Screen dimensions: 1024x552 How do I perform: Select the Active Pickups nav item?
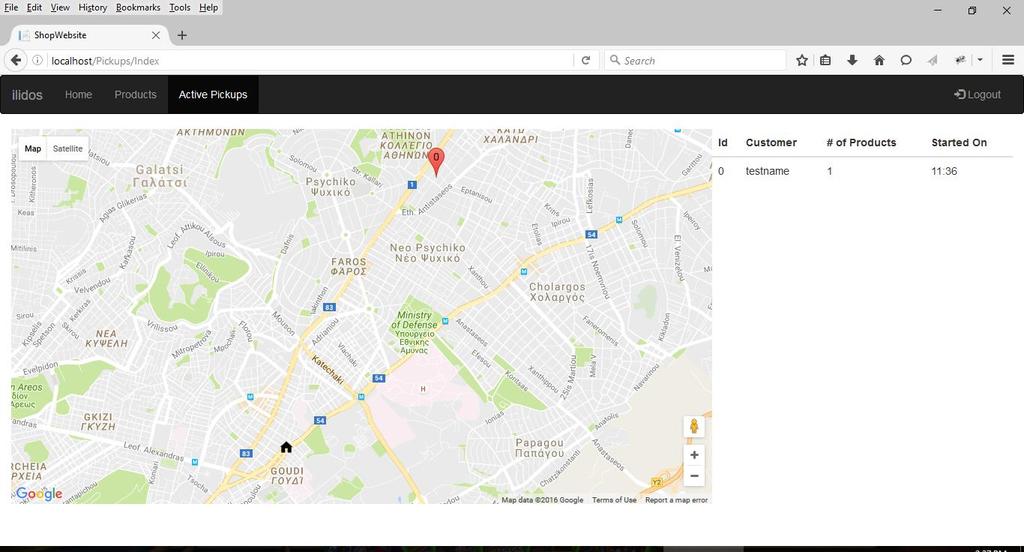click(213, 95)
